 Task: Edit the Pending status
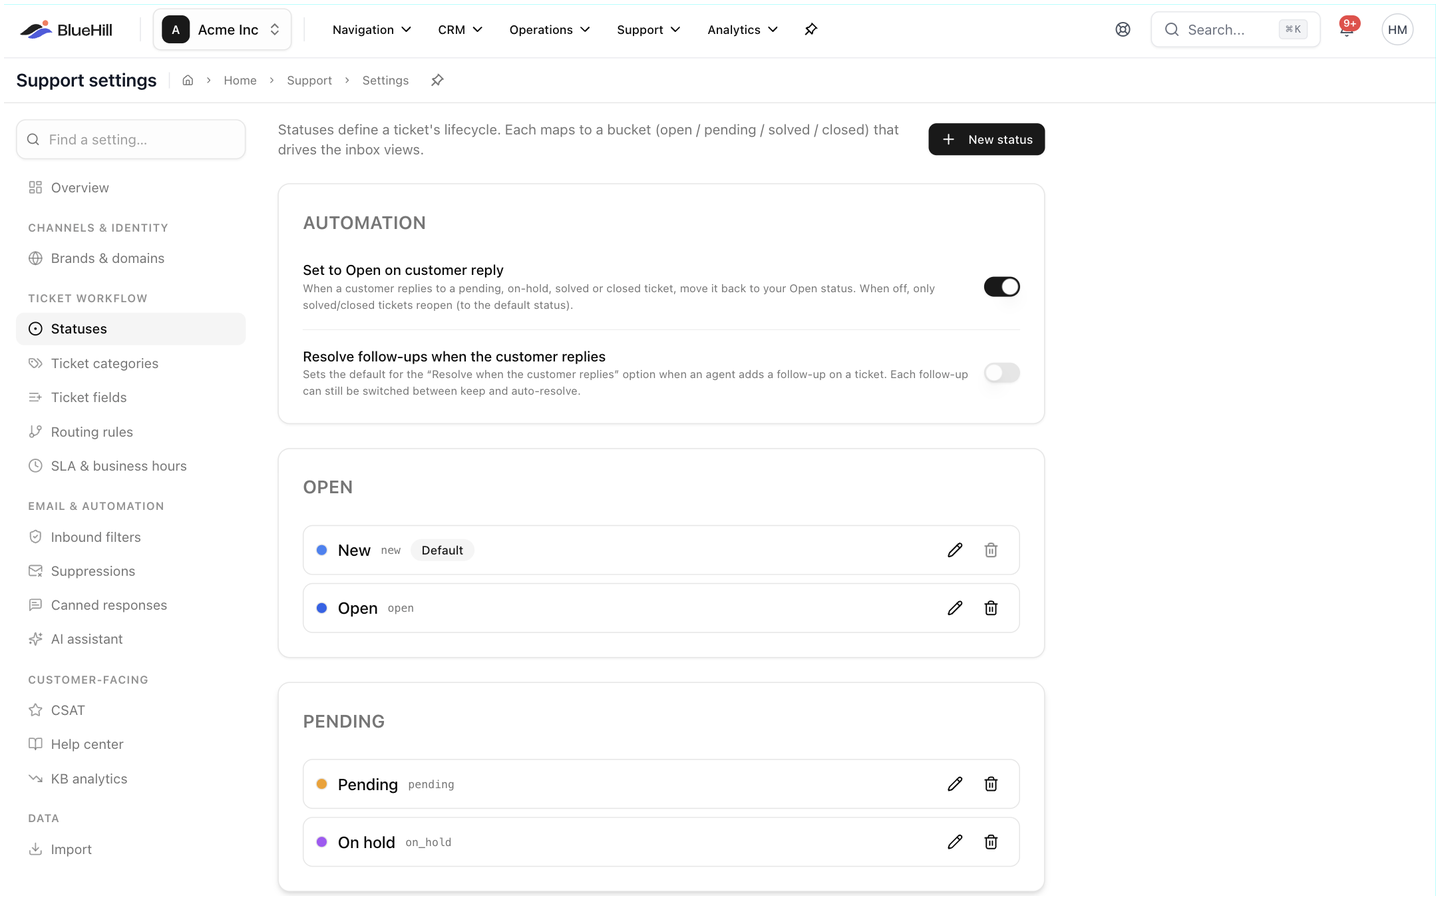(x=955, y=784)
